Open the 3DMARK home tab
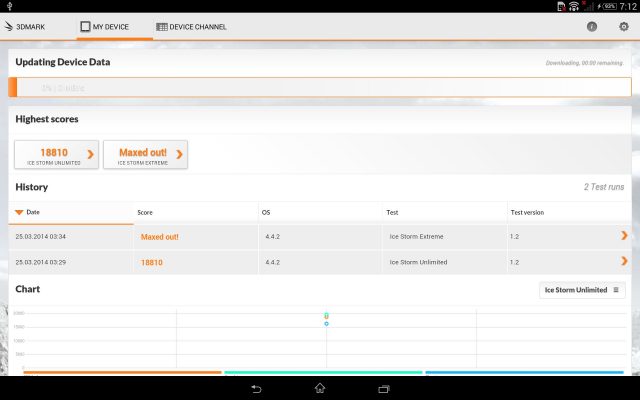Image resolution: width=640 pixels, height=400 pixels. [24, 27]
